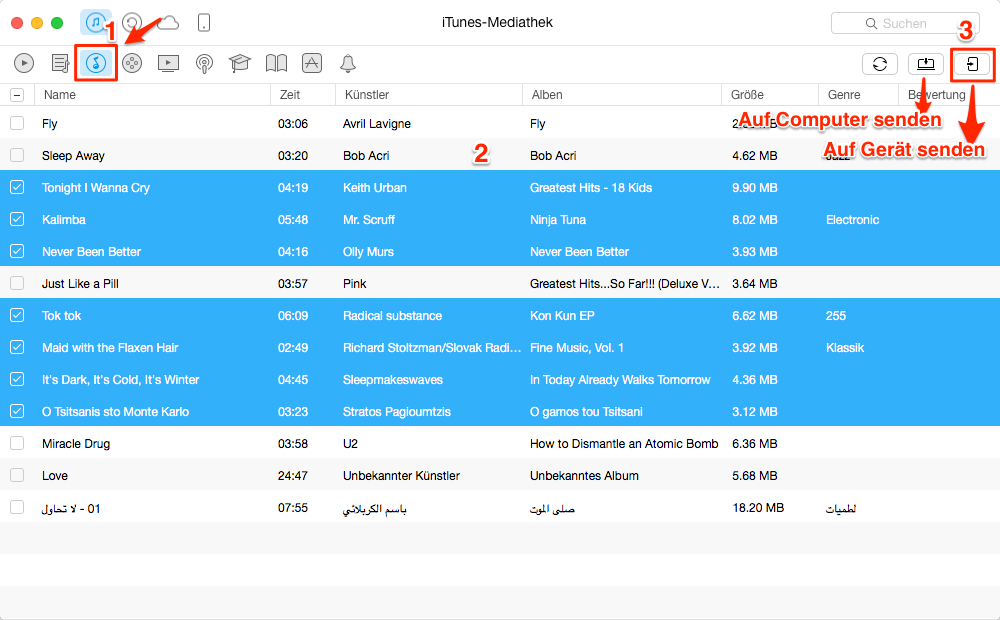
Task: Open the iCloud icon in title bar
Action: [168, 23]
